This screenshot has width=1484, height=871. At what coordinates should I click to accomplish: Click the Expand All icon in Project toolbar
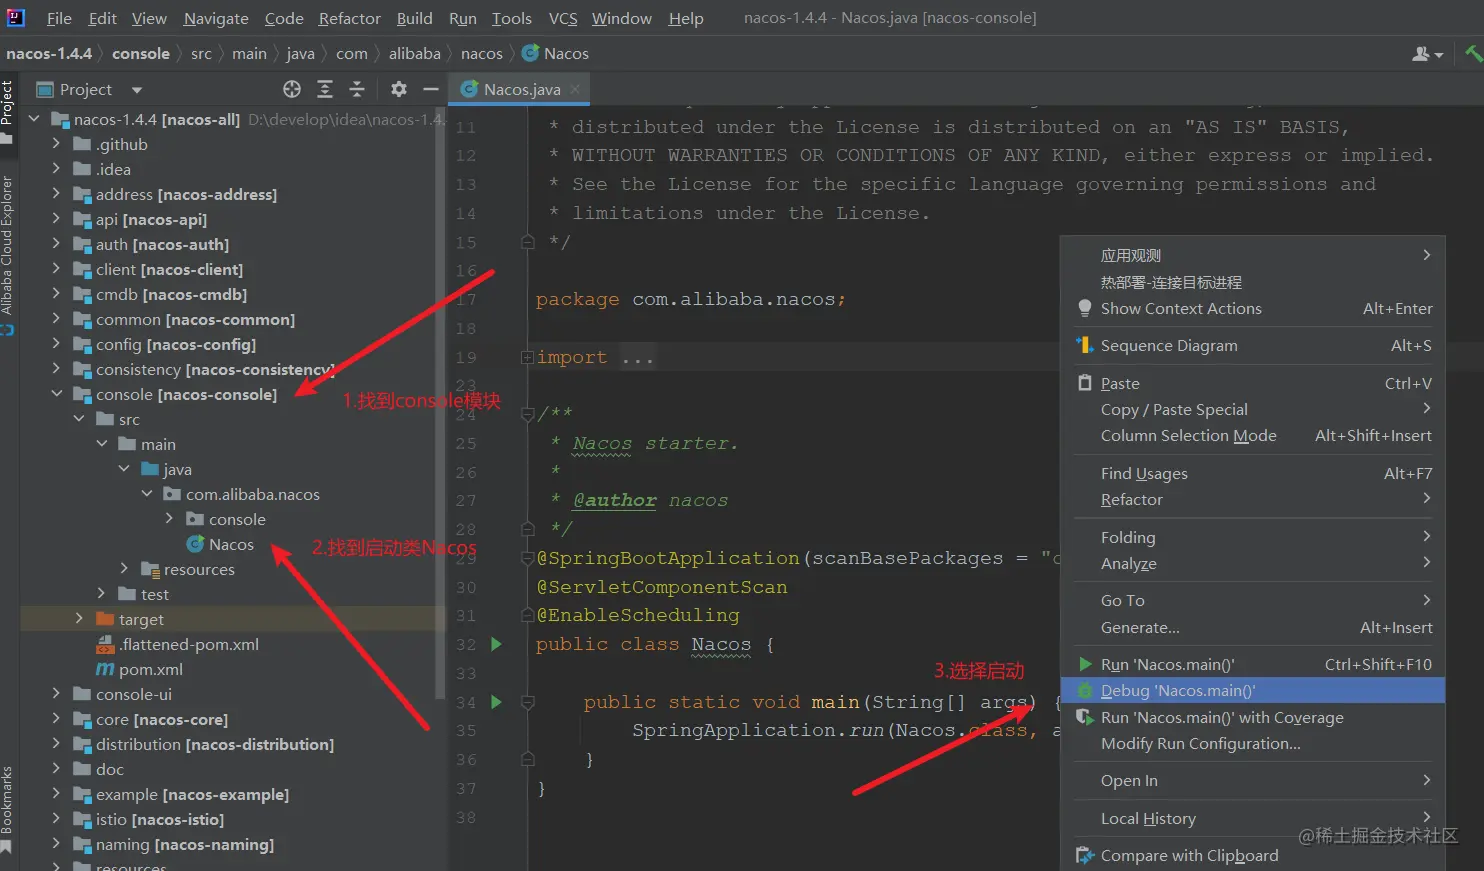325,89
